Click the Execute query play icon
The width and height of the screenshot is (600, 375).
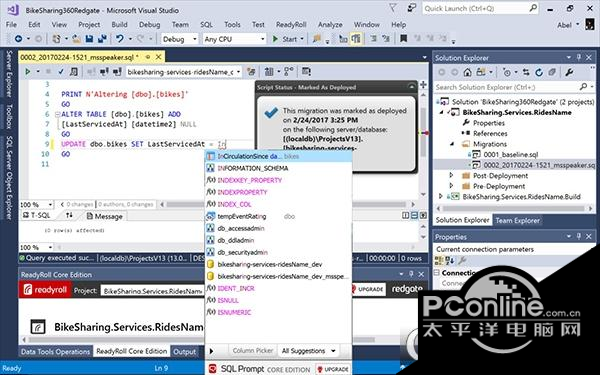(27, 72)
